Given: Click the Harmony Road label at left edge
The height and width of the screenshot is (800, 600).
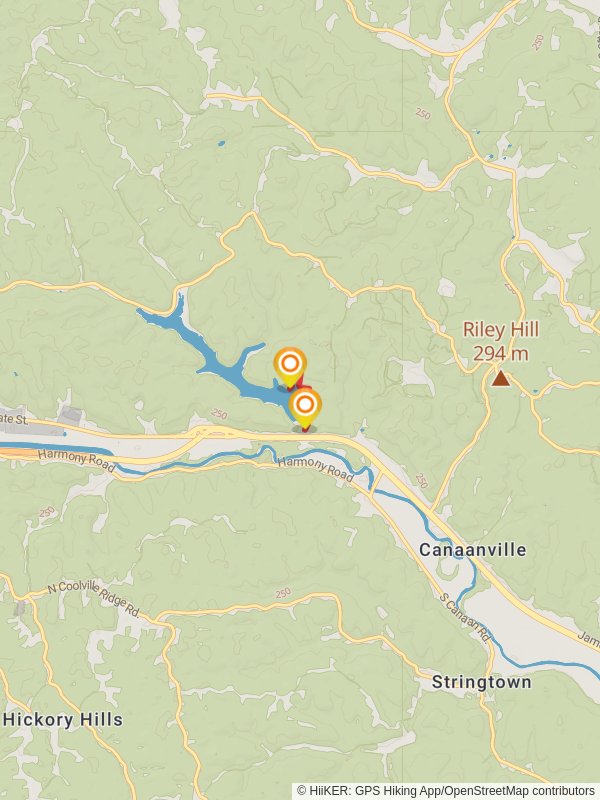Looking at the screenshot, I should point(77,460).
